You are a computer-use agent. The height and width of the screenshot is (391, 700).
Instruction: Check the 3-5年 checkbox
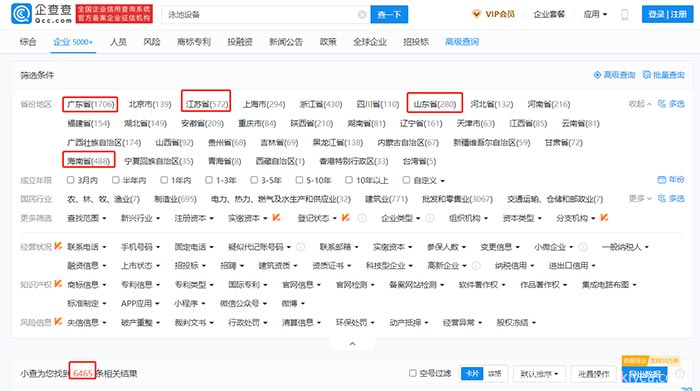[254, 180]
